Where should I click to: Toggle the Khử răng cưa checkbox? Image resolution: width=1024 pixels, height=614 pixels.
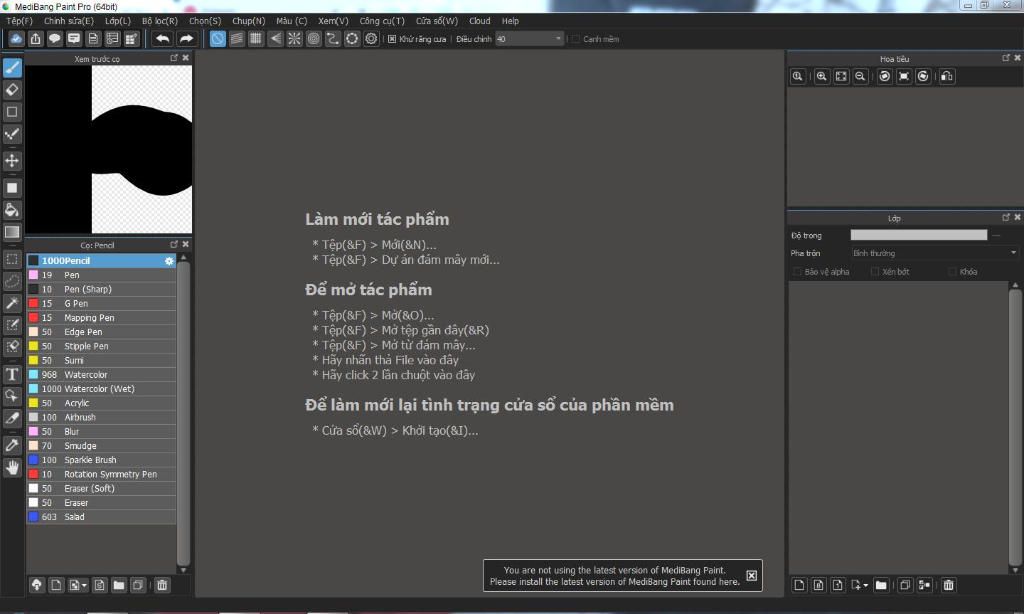click(x=392, y=39)
